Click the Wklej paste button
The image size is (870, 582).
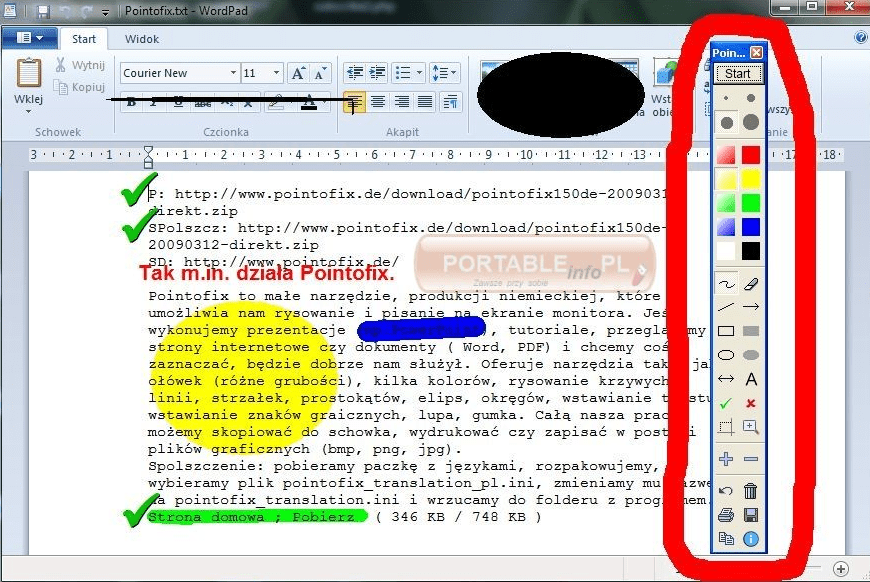pos(28,81)
